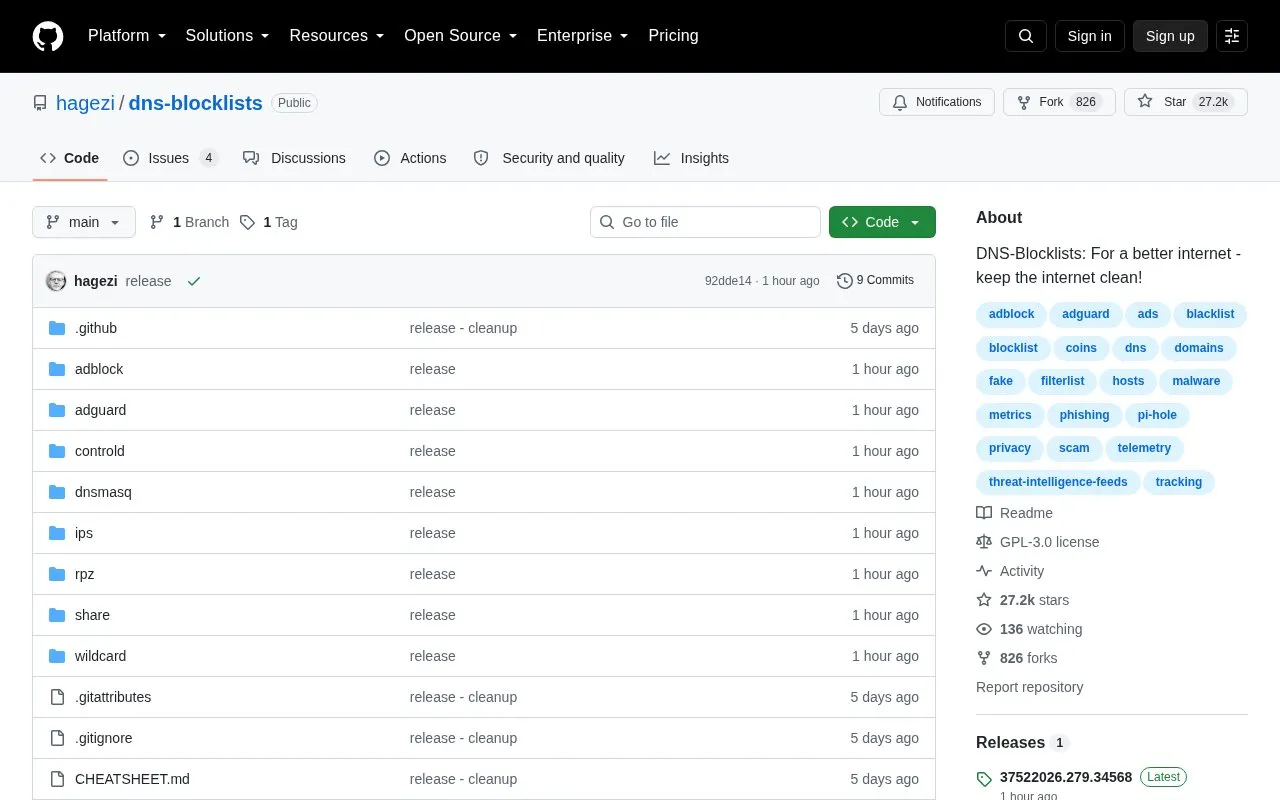This screenshot has width=1280, height=800.
Task: Open release 37522026.279.34568
Action: pos(1066,777)
